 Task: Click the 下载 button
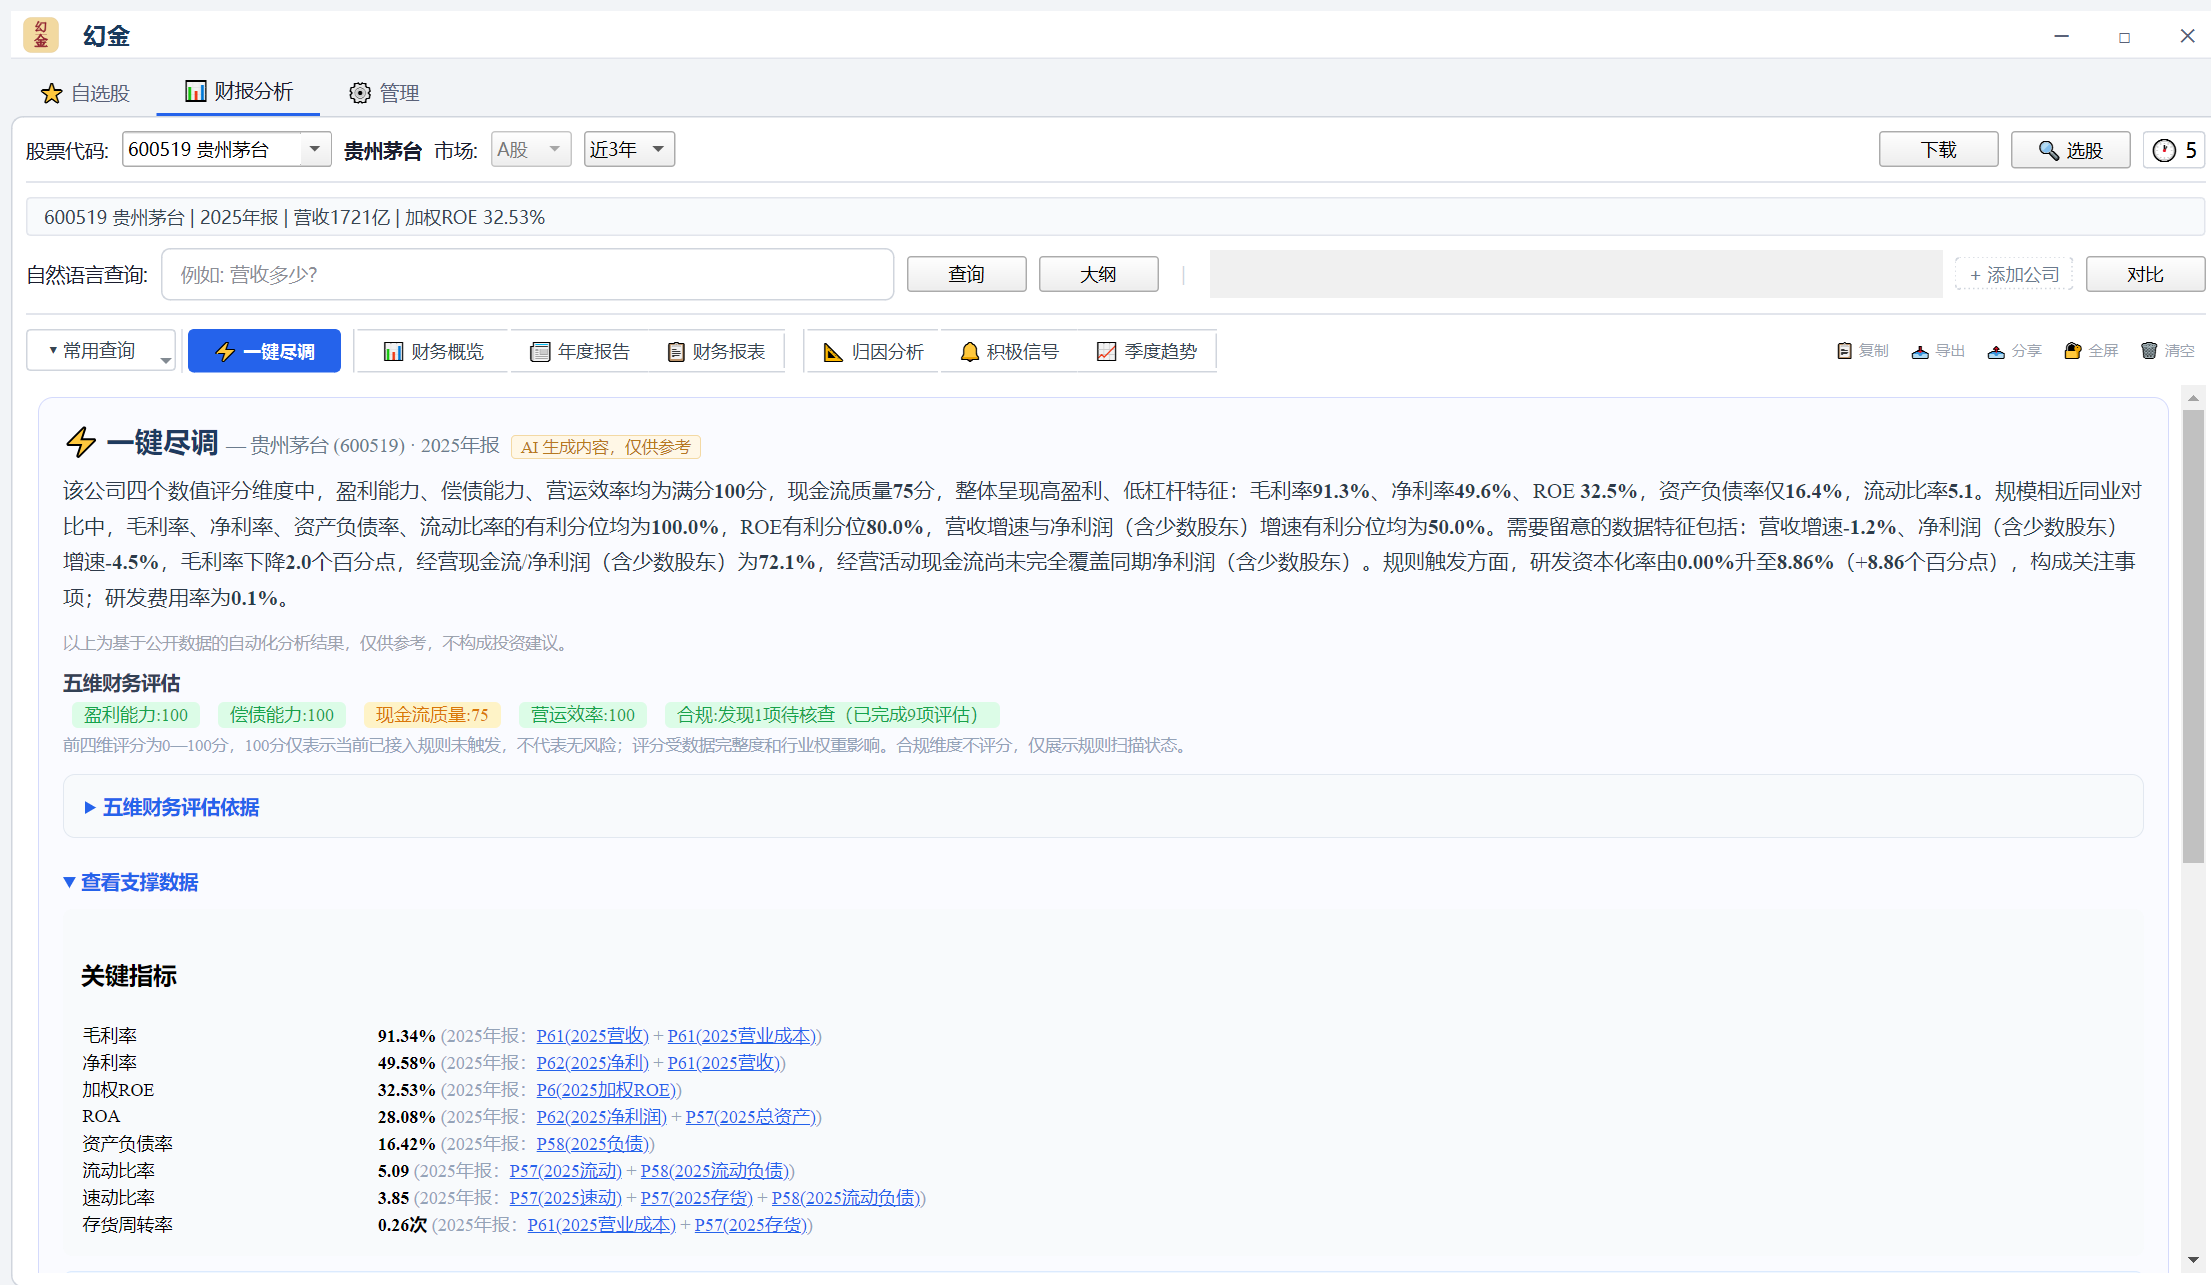(x=1938, y=150)
